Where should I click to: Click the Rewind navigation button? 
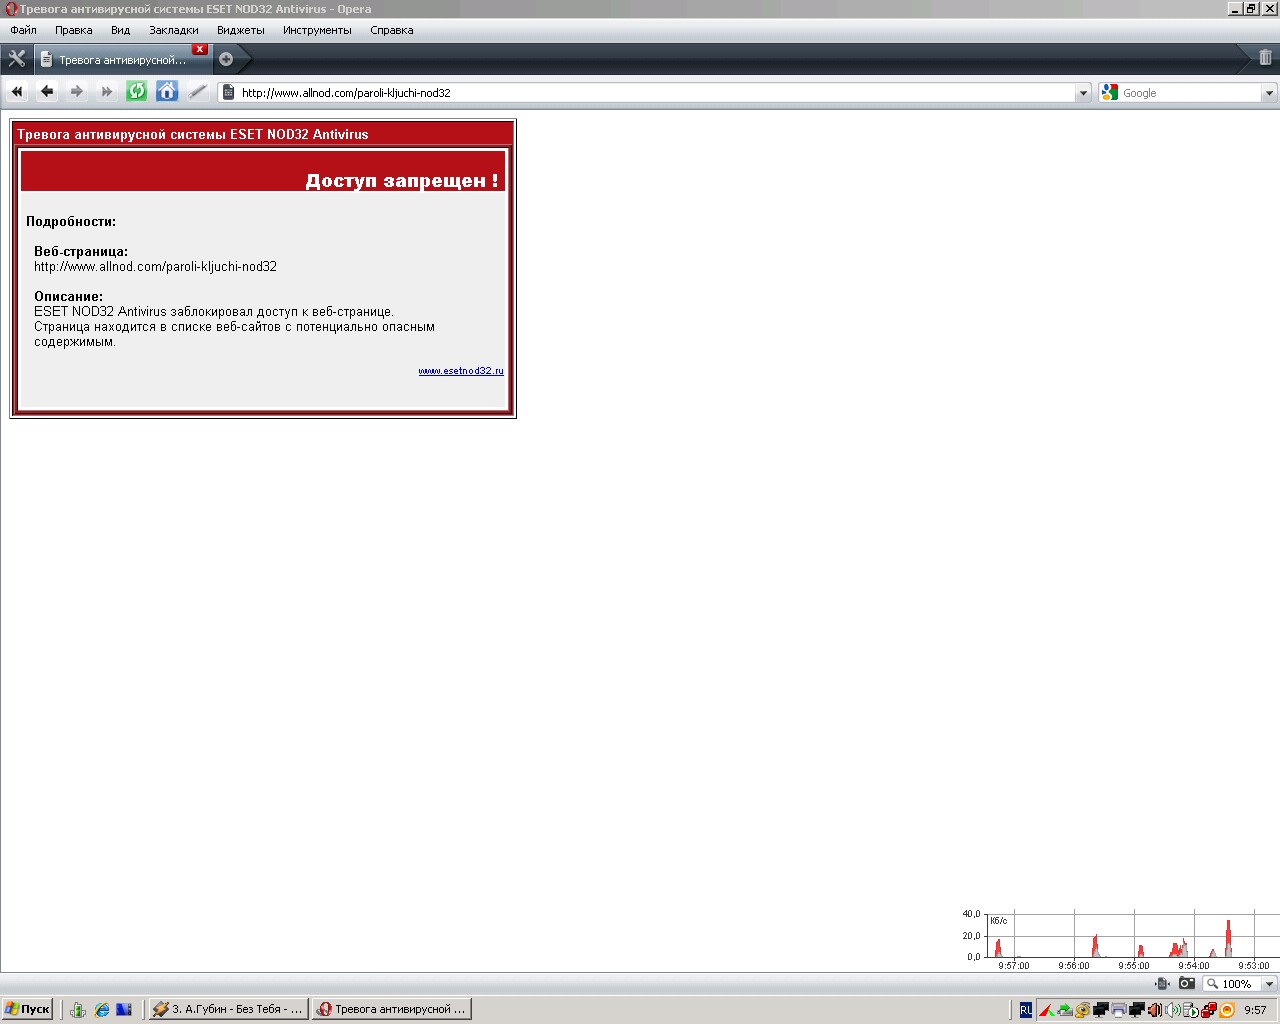click(17, 92)
